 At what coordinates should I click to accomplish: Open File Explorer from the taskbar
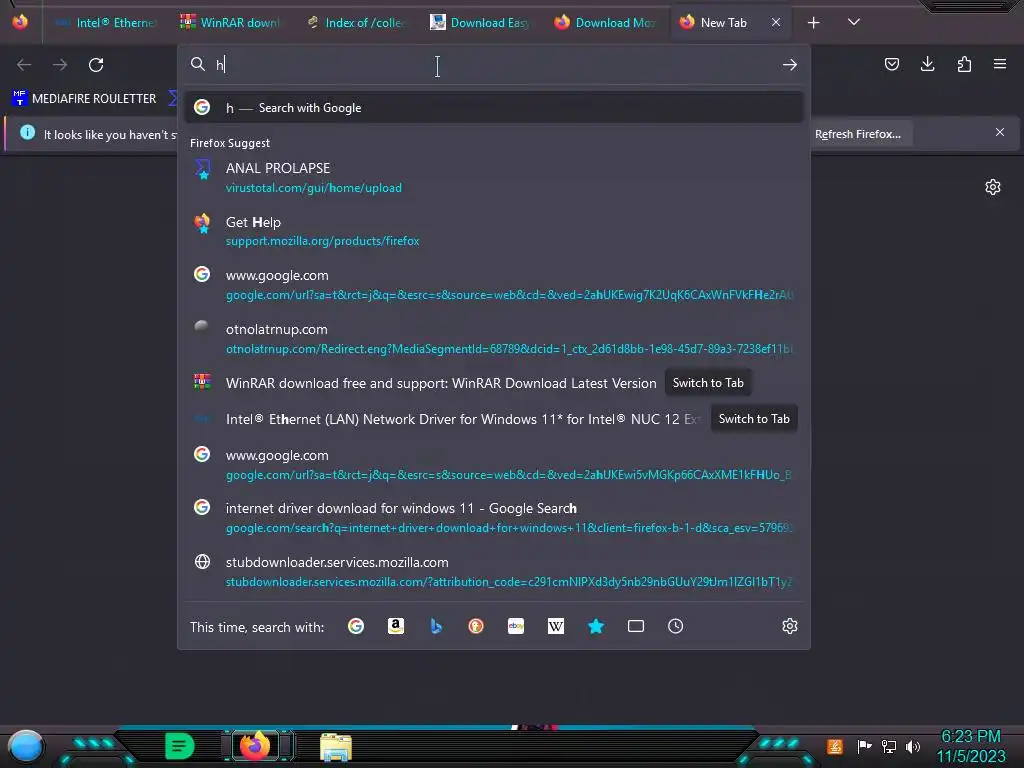(336, 746)
